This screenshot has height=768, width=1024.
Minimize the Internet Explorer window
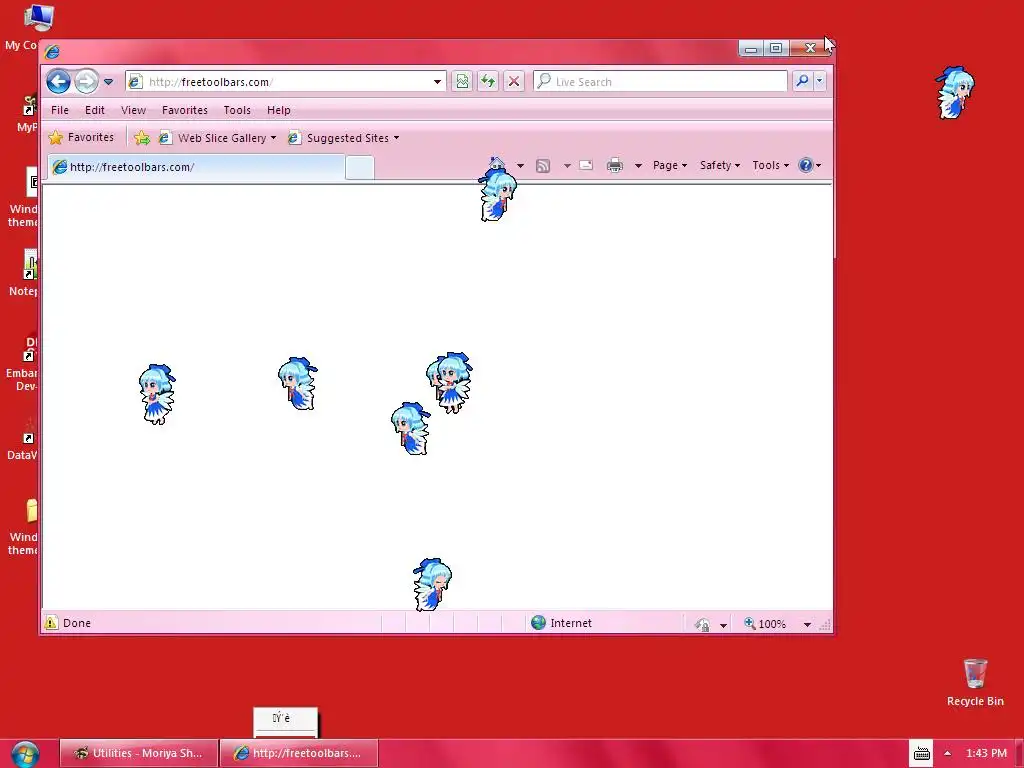point(751,48)
